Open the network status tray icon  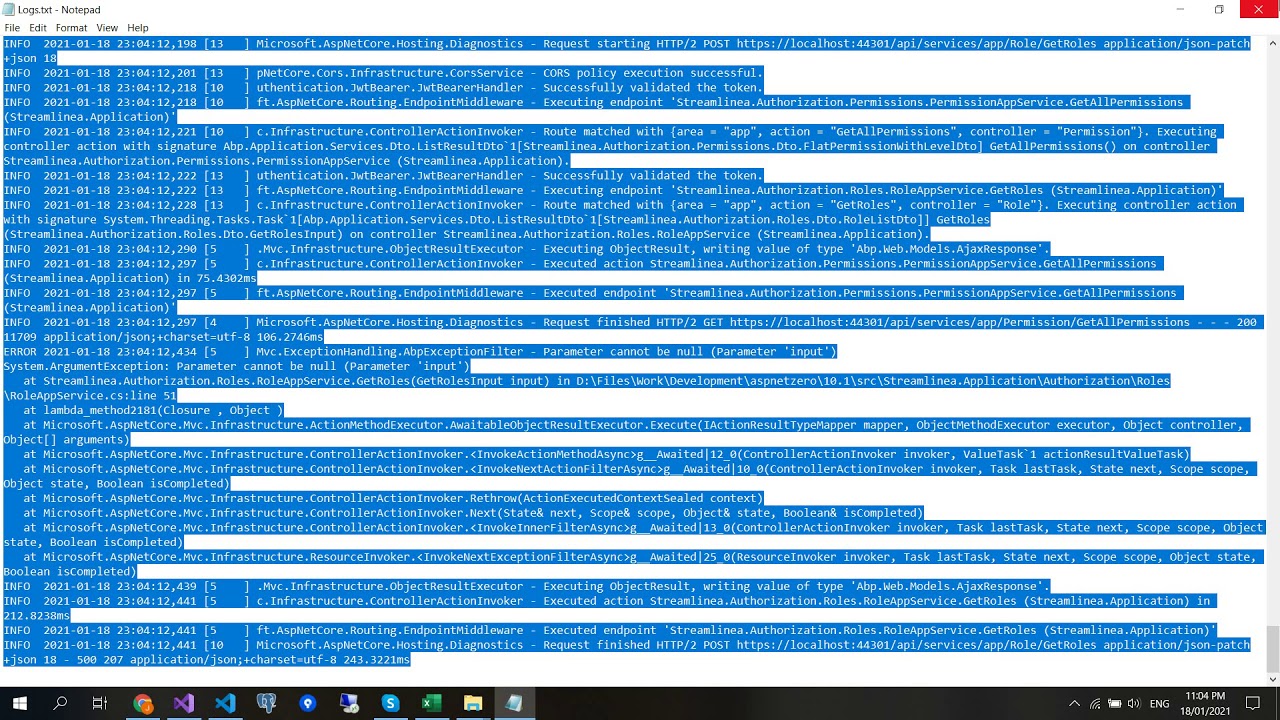click(1095, 704)
